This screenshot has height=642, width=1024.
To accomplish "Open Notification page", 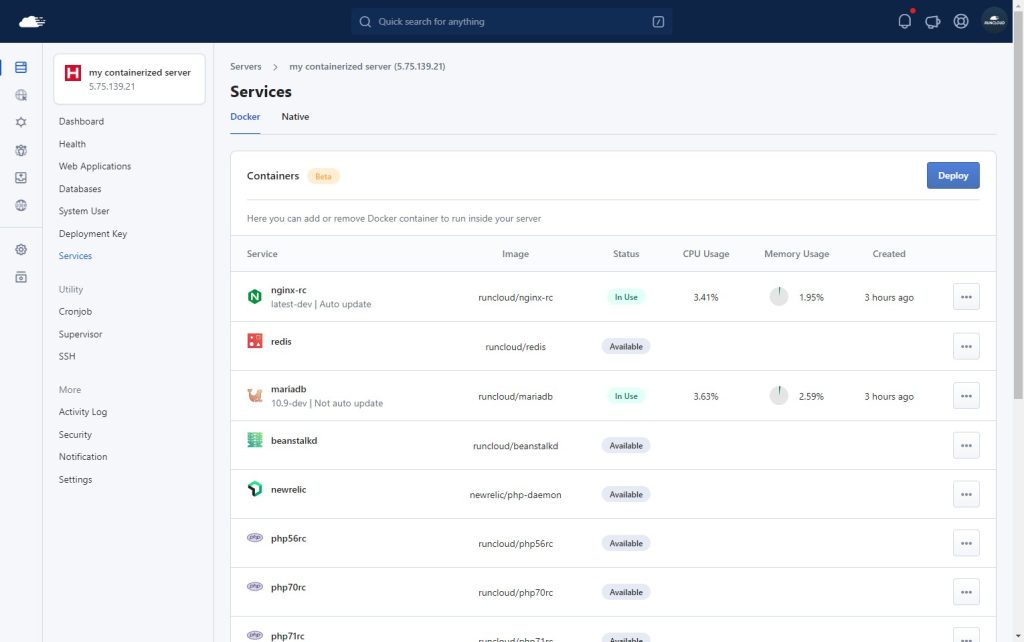I will [83, 457].
